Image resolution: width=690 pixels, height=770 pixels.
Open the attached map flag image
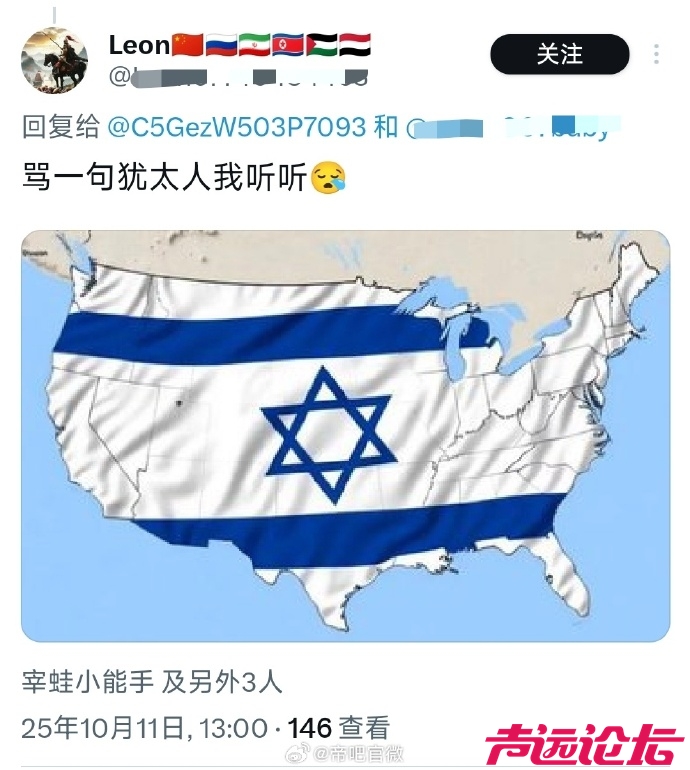click(x=345, y=436)
